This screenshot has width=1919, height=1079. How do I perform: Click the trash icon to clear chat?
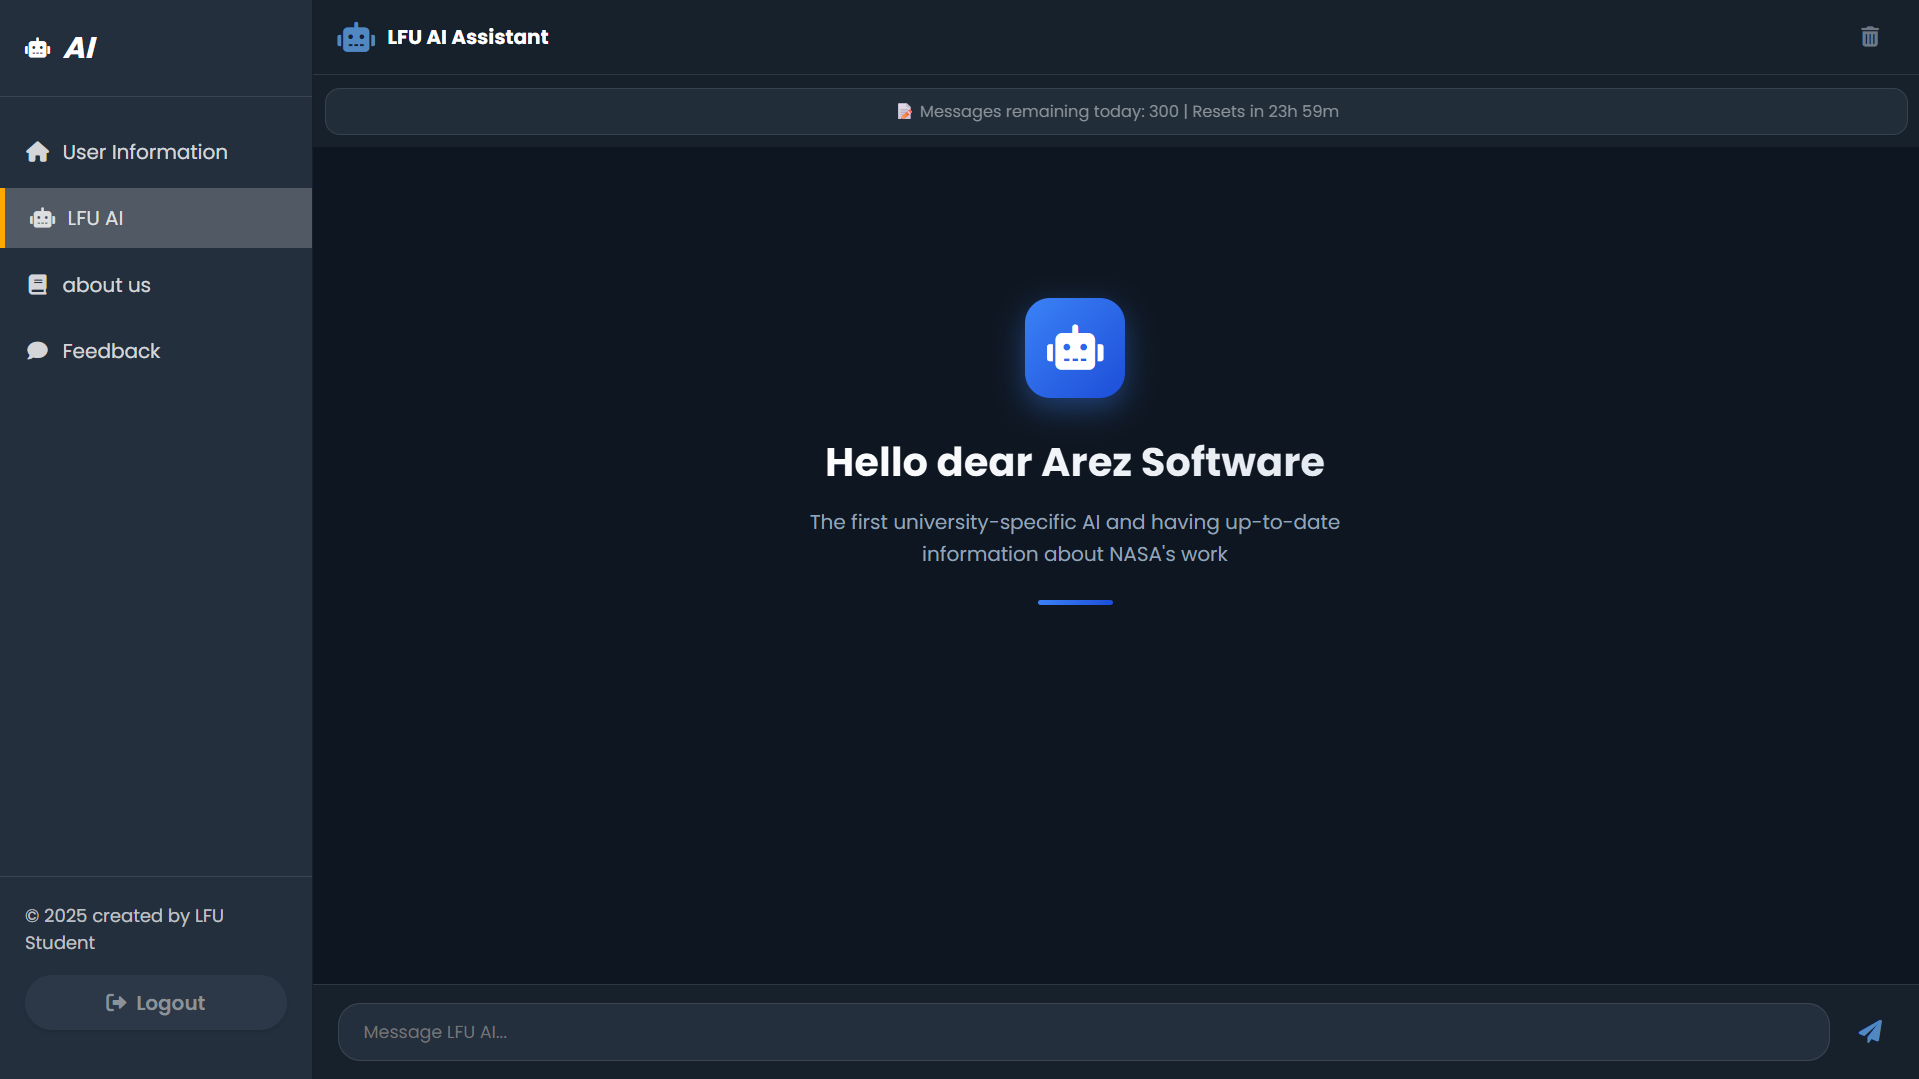(1869, 37)
